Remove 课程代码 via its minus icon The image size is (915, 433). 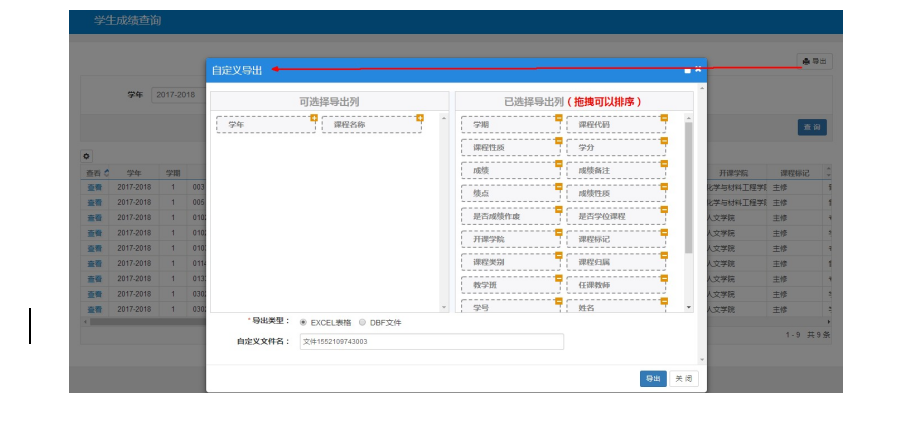pos(663,118)
